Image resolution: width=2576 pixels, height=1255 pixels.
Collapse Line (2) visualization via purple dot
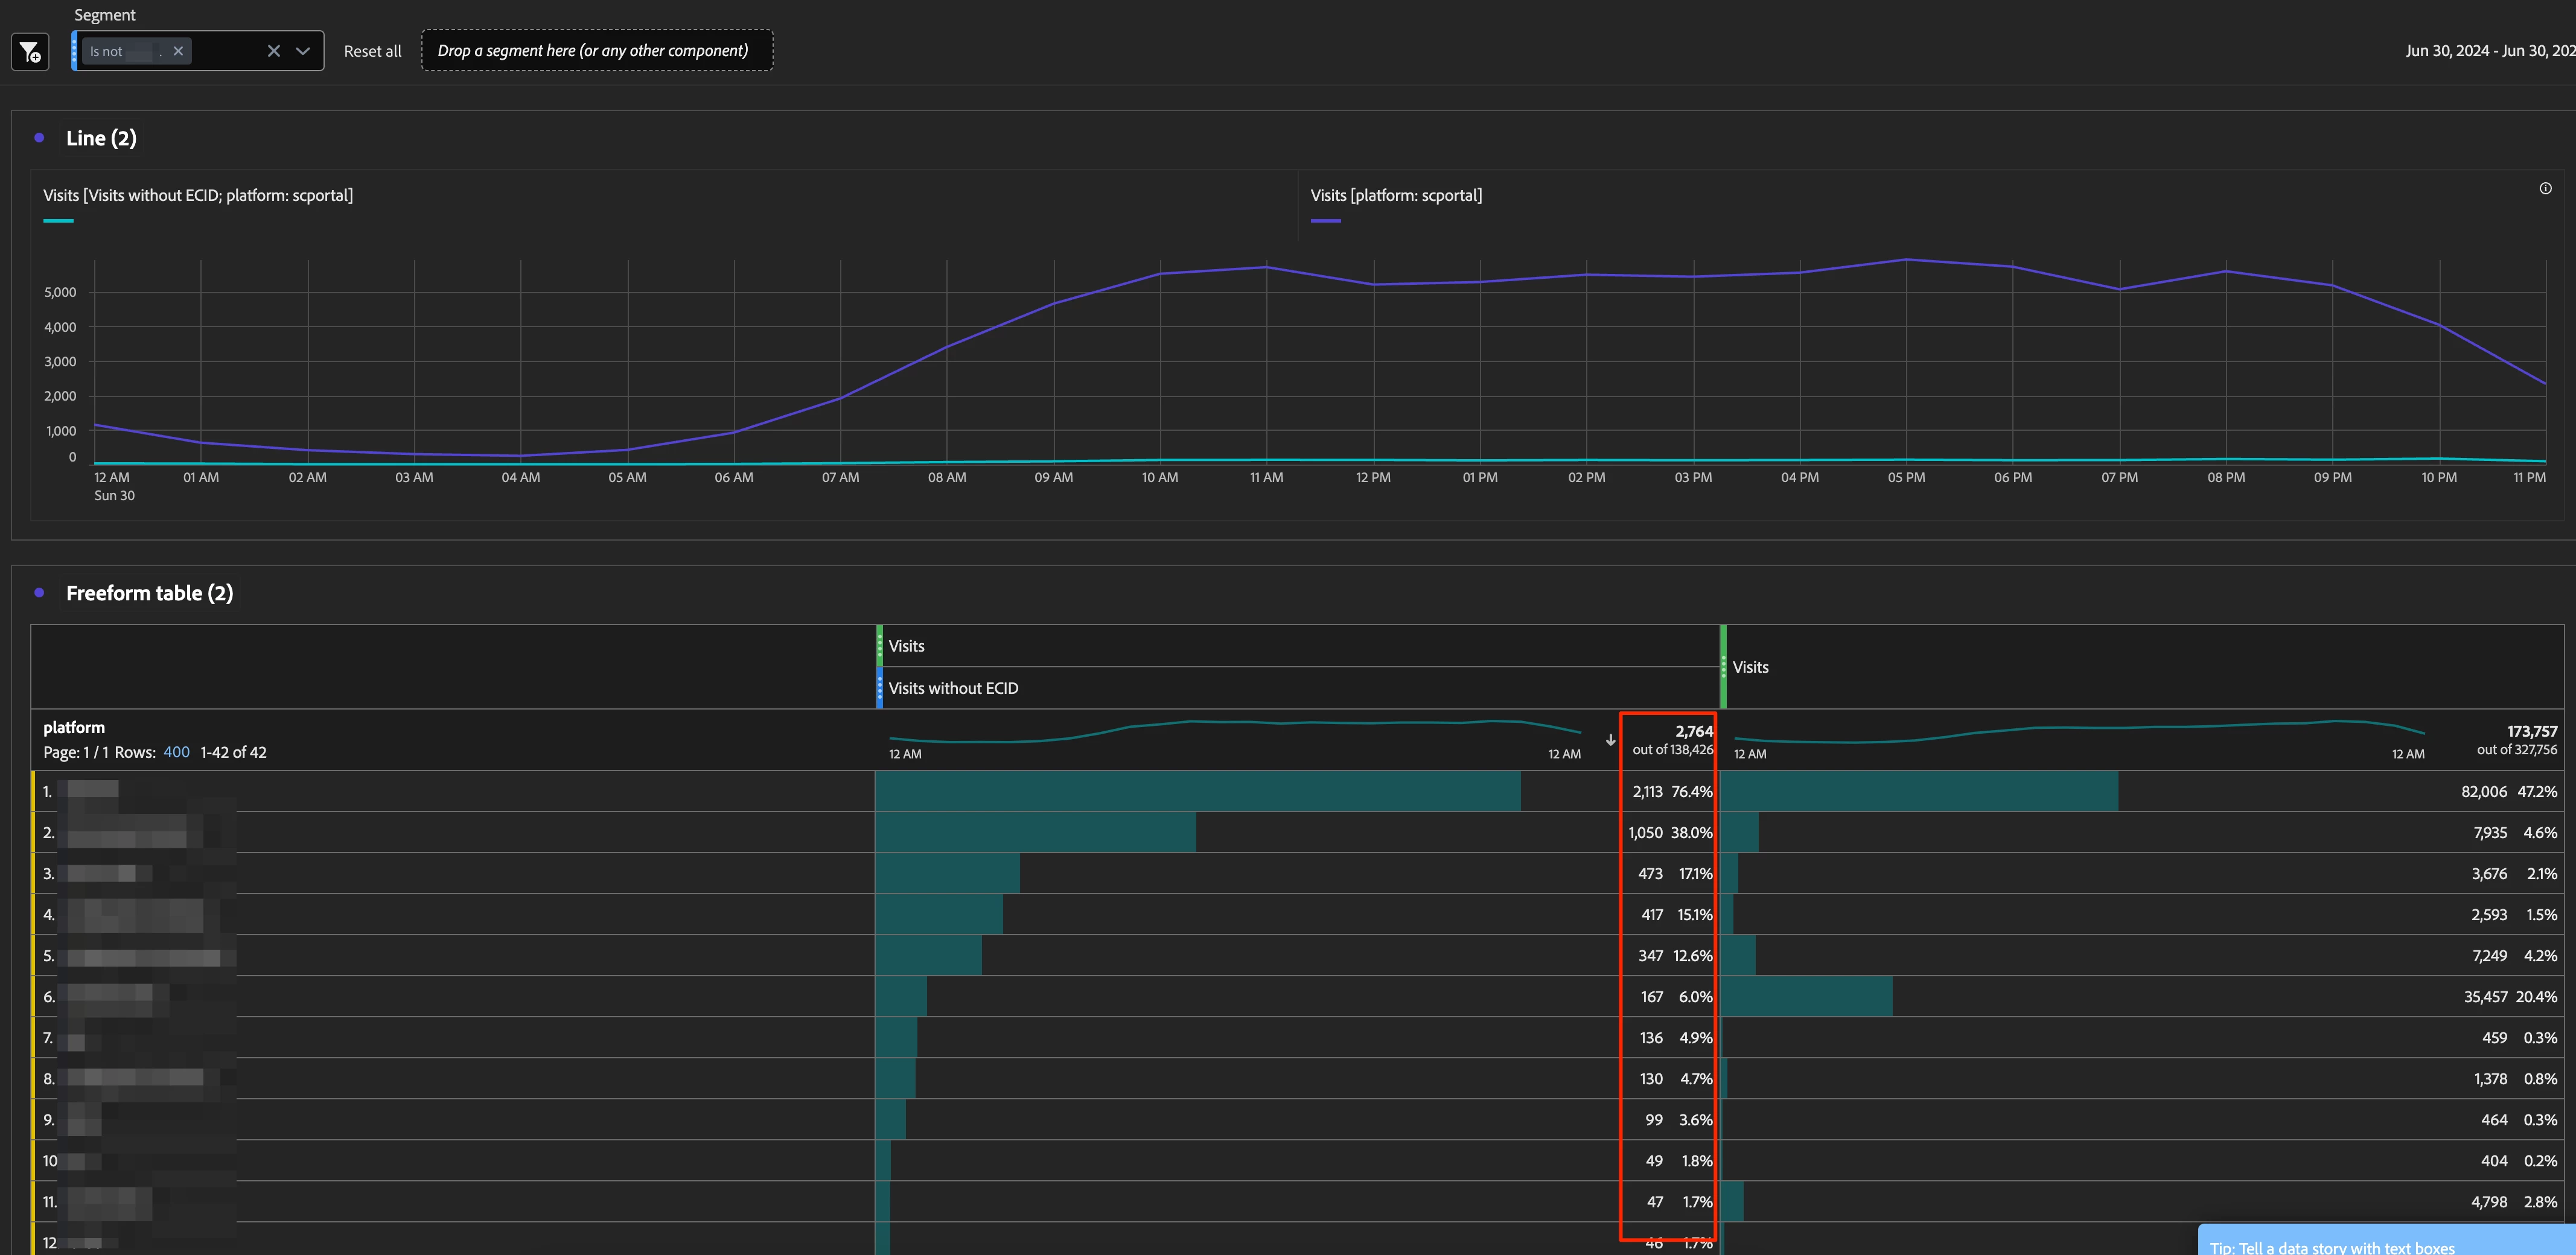click(x=39, y=138)
